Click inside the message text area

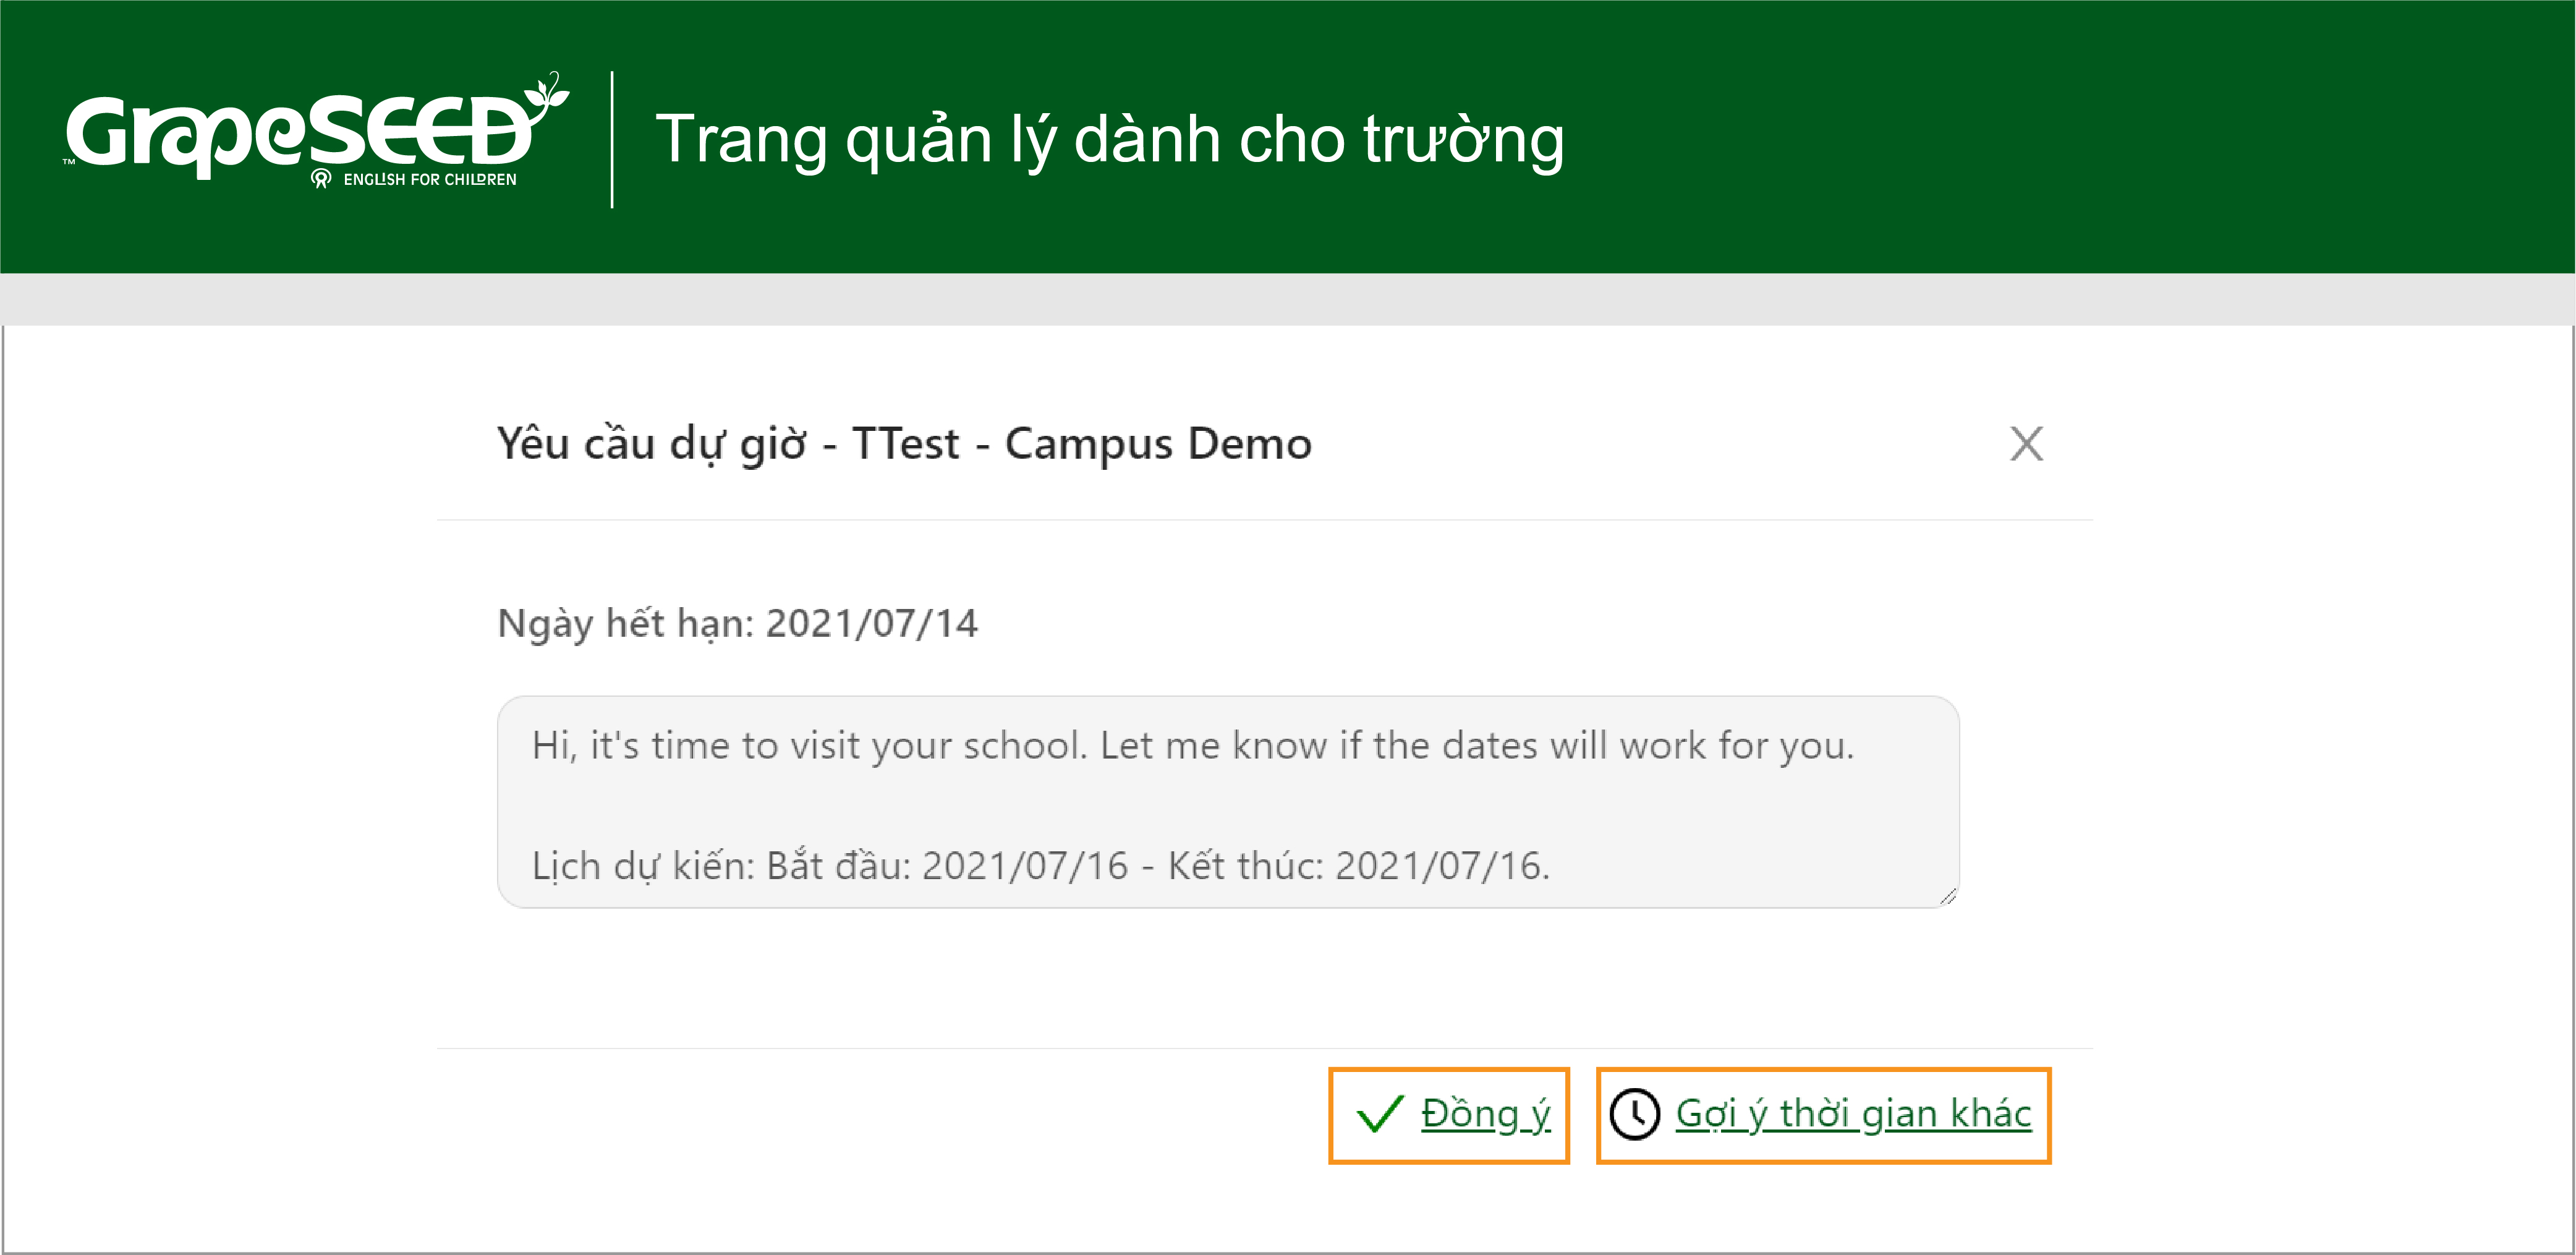click(x=1228, y=802)
